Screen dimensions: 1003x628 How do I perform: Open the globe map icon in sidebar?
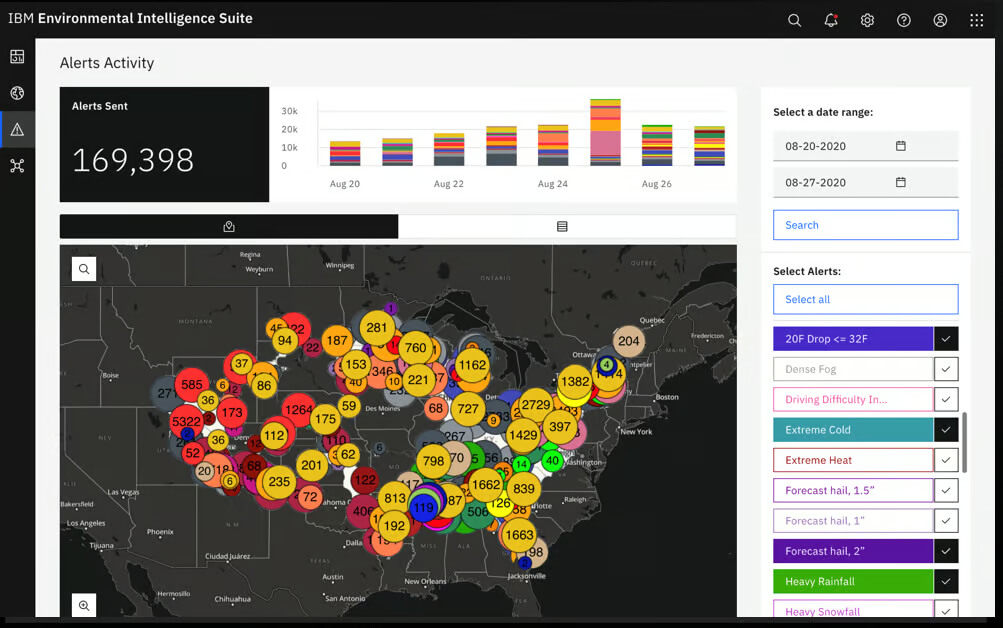(17, 93)
